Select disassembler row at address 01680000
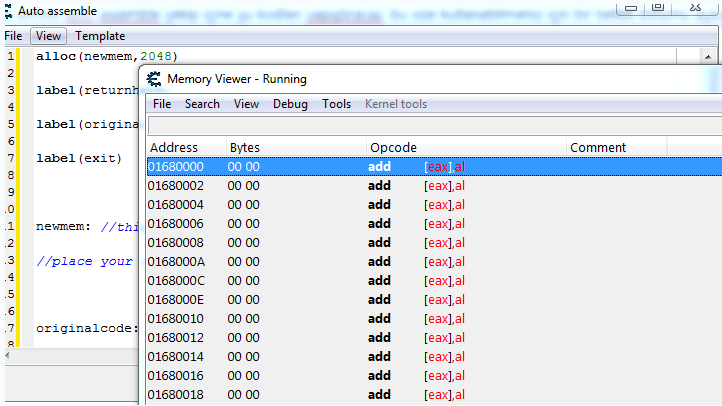This screenshot has height=406, width=722. 434,167
